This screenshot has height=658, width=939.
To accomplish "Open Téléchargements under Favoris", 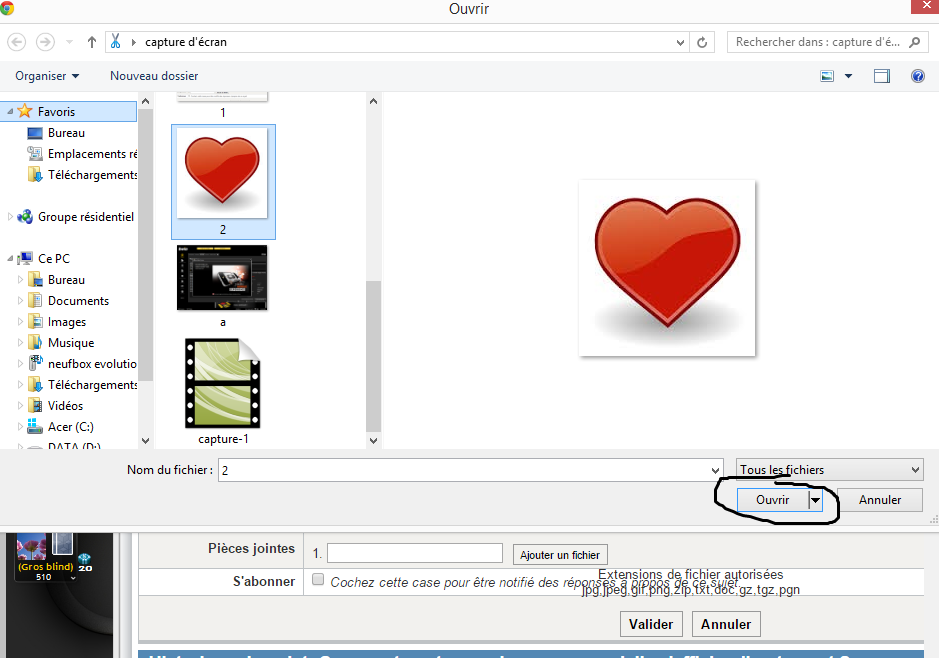I will (x=83, y=175).
